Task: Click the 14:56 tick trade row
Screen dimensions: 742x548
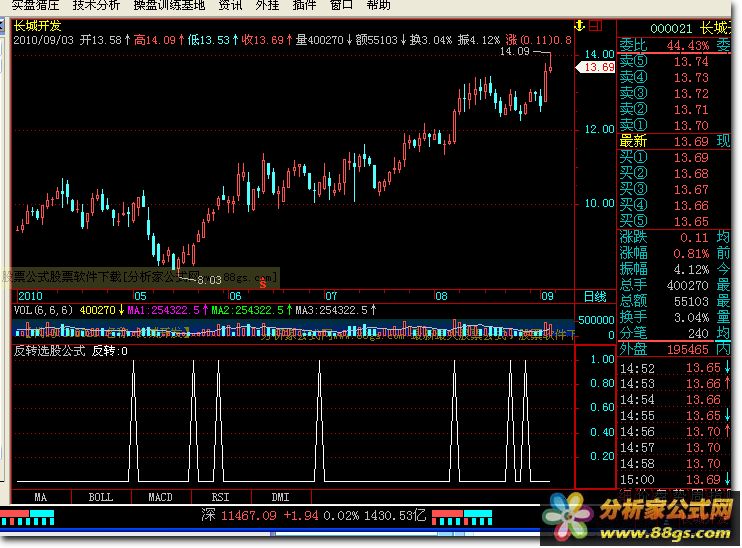Action: pyautogui.click(x=674, y=432)
